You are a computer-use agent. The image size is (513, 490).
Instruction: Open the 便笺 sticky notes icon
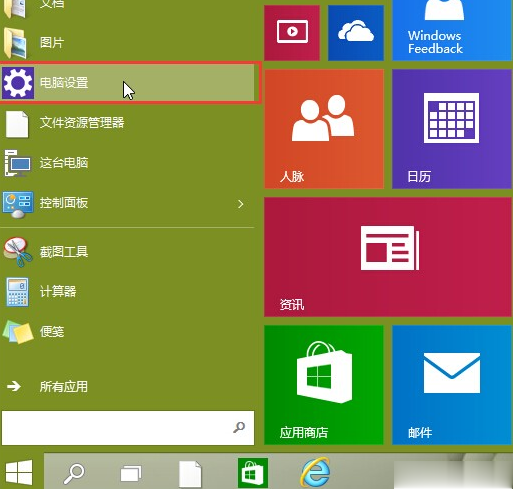click(x=18, y=332)
